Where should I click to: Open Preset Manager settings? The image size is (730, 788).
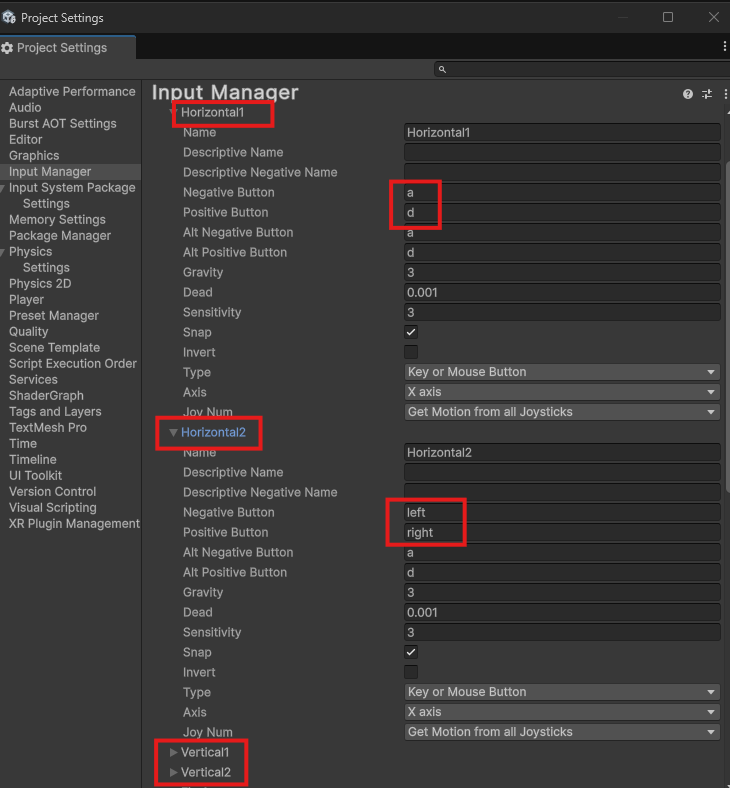point(54,316)
